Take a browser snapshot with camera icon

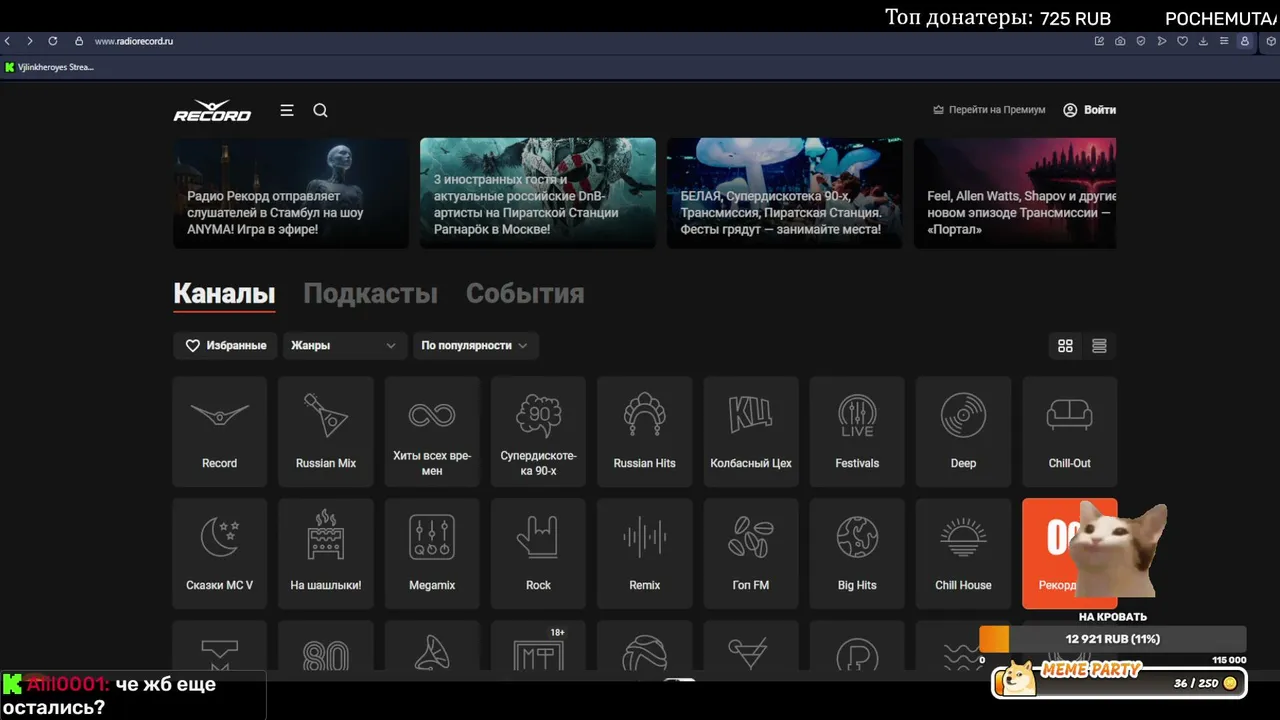pyautogui.click(x=1120, y=41)
